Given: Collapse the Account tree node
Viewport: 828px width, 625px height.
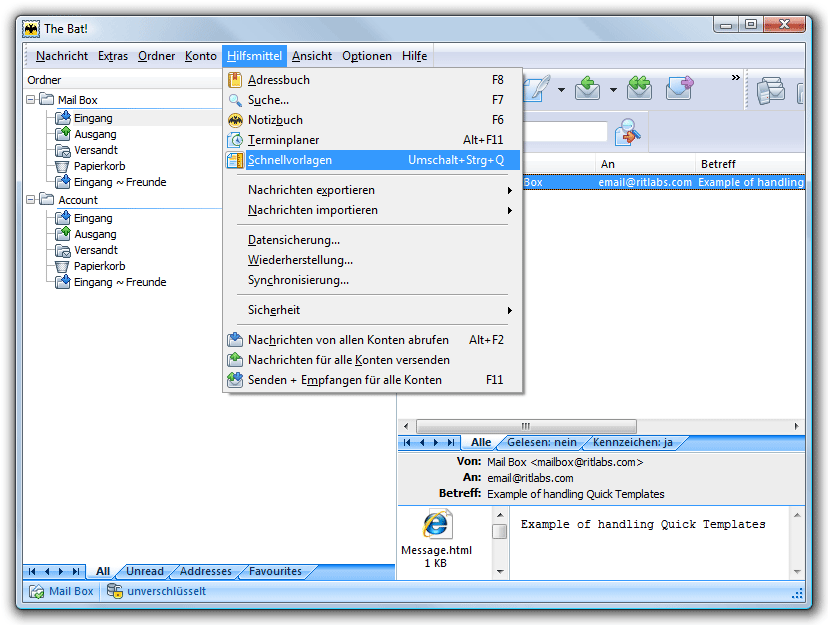Looking at the screenshot, I should [x=31, y=200].
